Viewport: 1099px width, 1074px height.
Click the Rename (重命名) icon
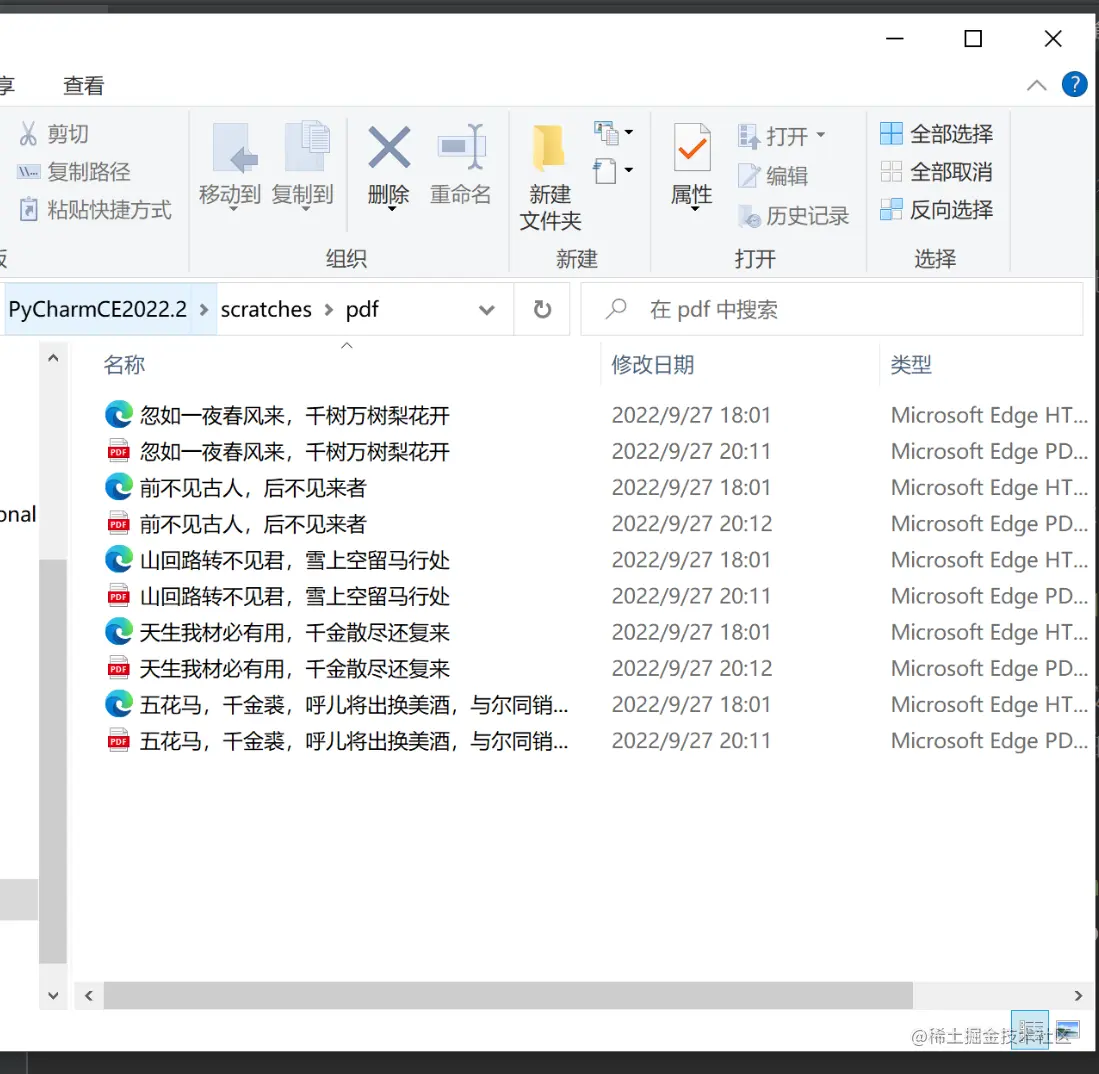pyautogui.click(x=462, y=147)
